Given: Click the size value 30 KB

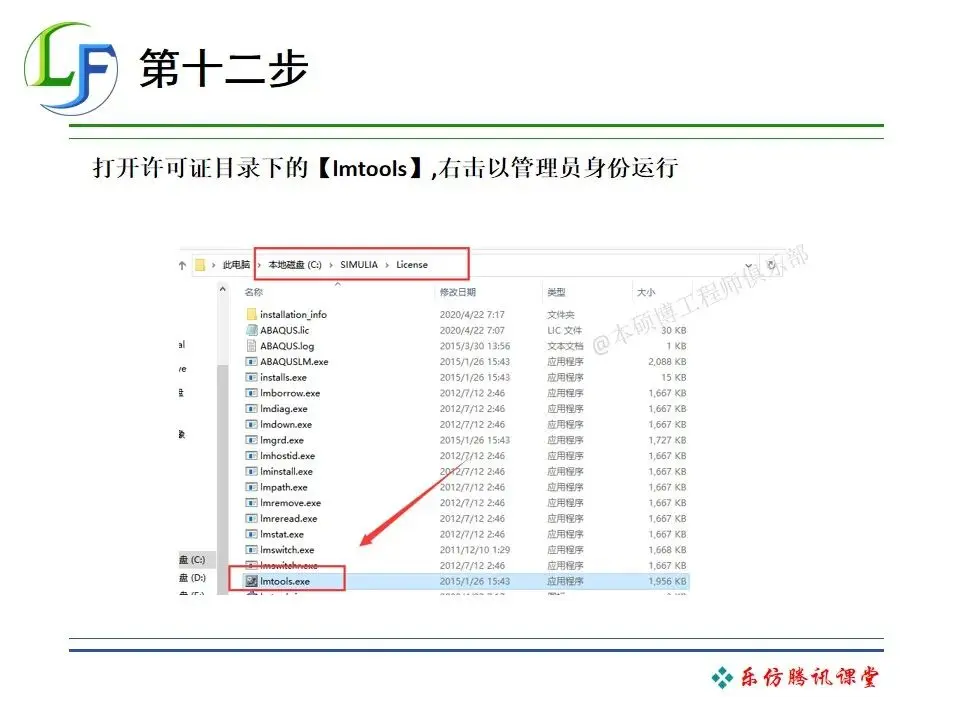Looking at the screenshot, I should pyautogui.click(x=673, y=330).
